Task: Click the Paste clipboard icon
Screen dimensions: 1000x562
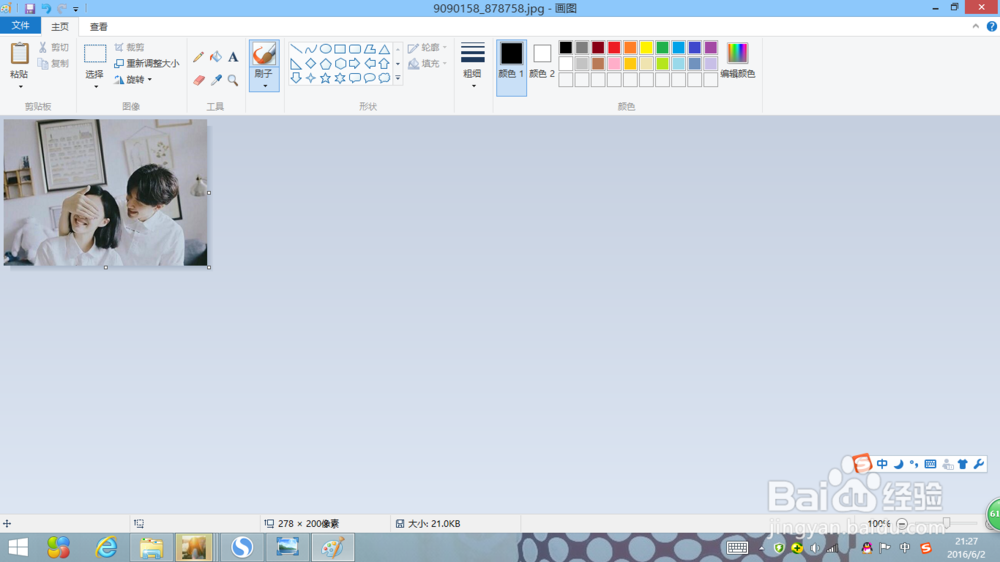Action: 19,54
